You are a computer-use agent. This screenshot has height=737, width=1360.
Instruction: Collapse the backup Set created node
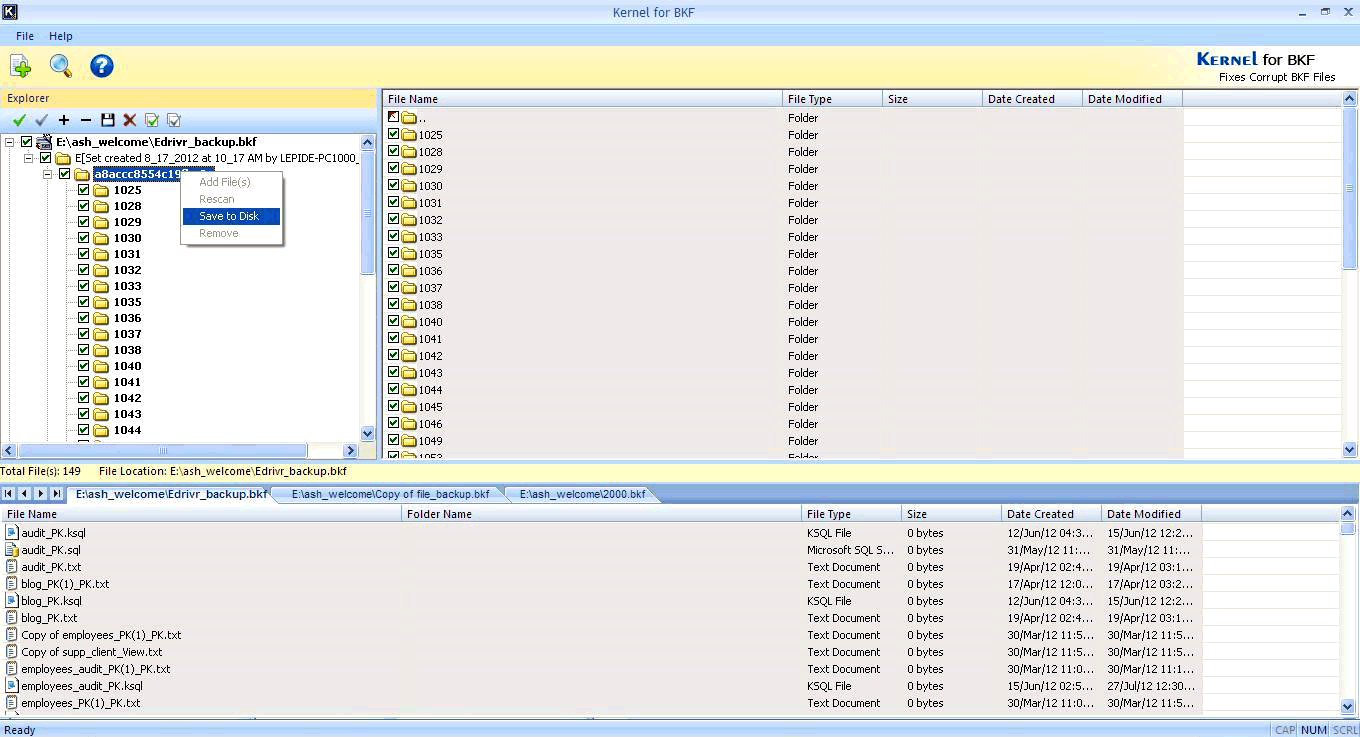click(28, 158)
